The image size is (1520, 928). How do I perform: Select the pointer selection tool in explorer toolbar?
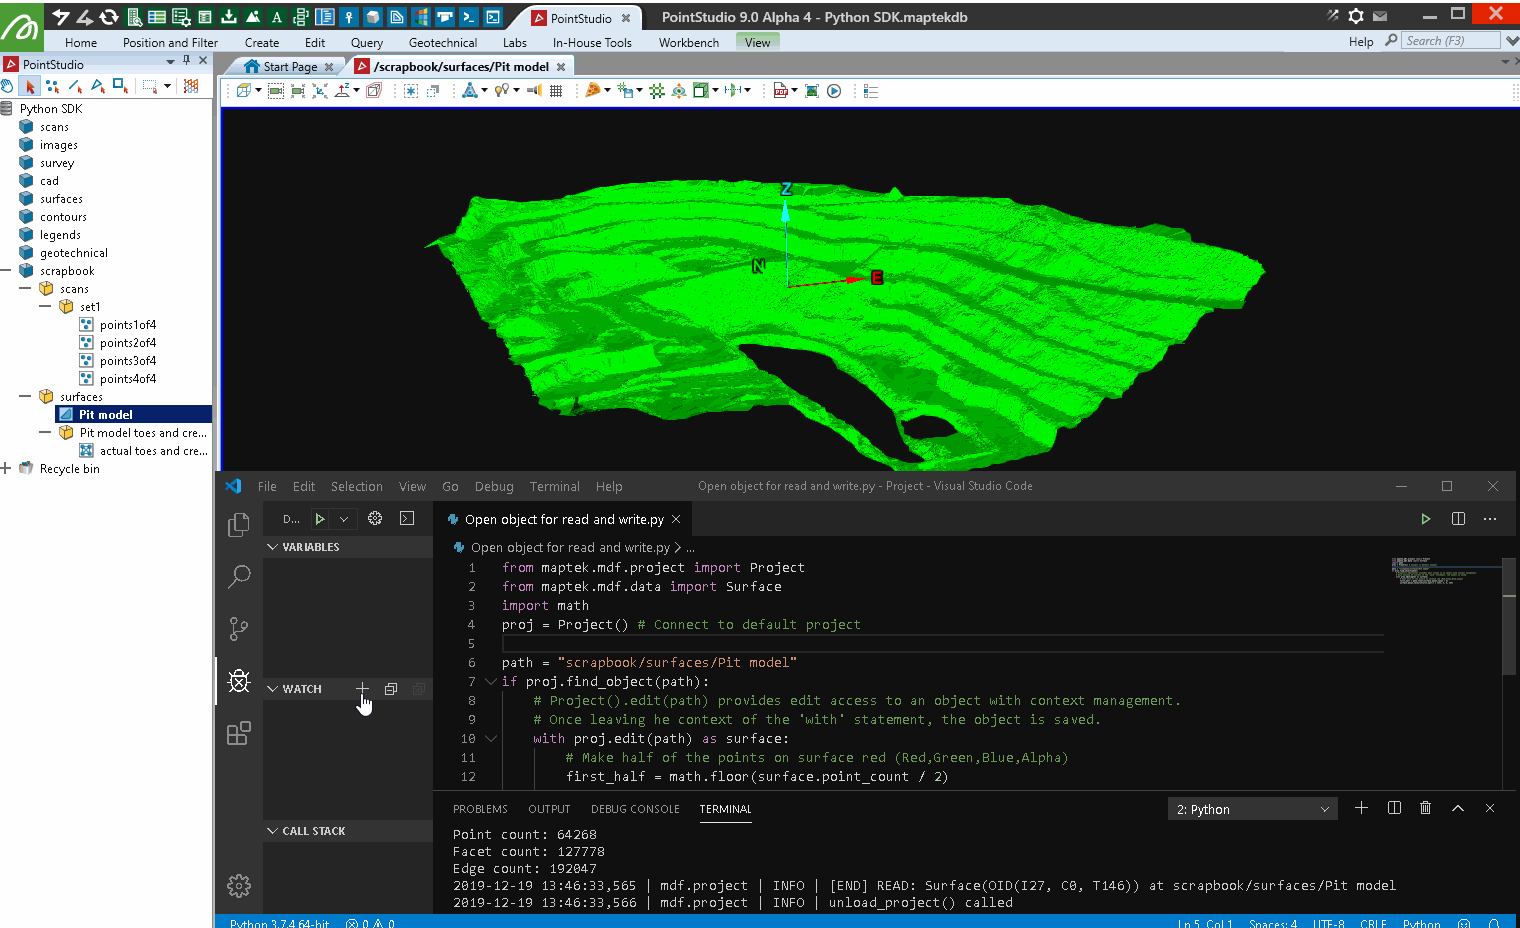coord(30,87)
